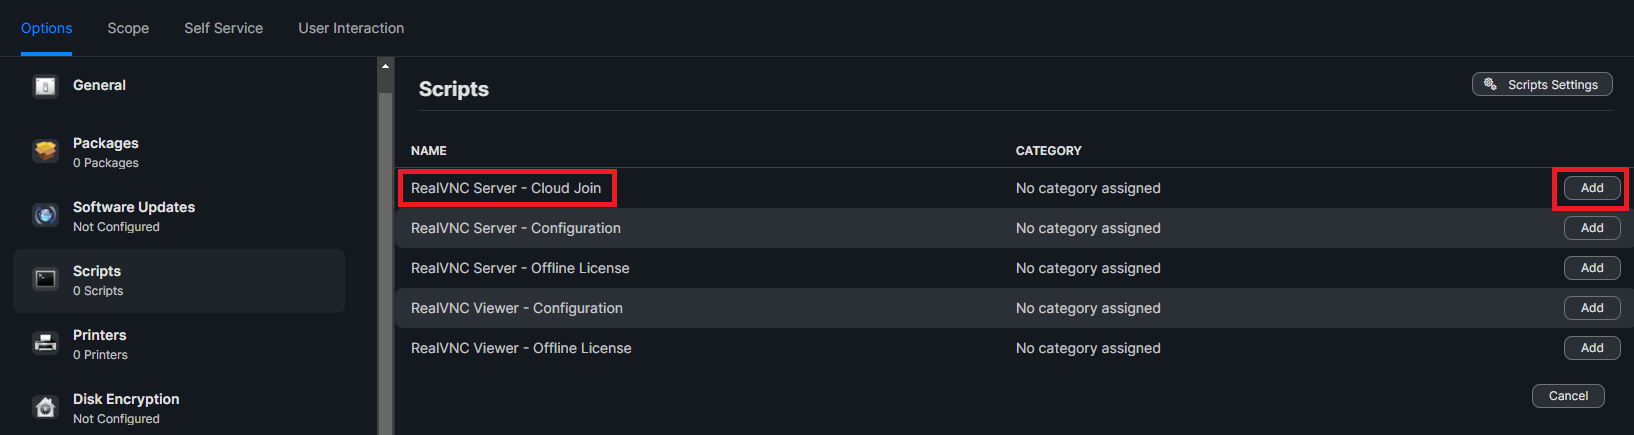Open Scripts Settings

[x=1542, y=85]
